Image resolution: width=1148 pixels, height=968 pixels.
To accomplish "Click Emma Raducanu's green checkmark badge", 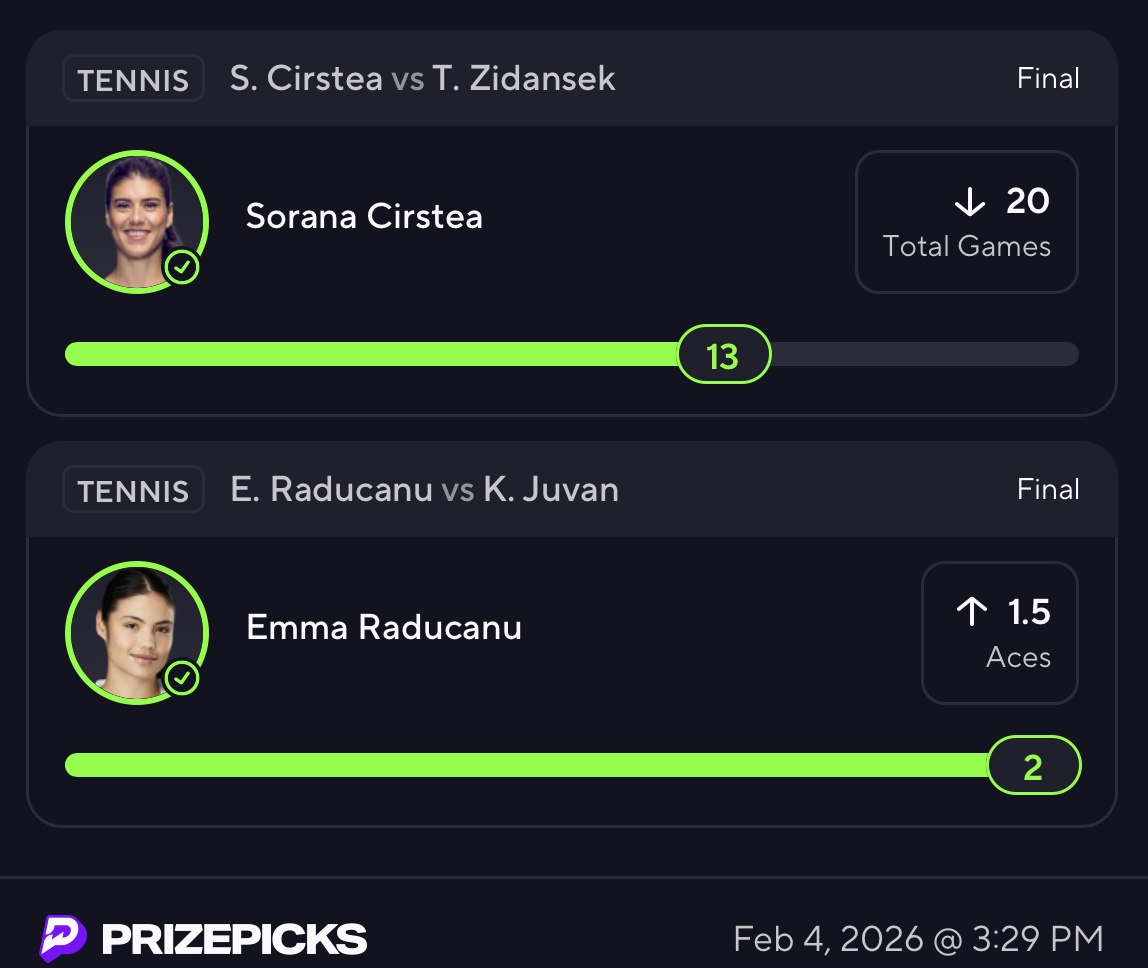I will 182,679.
